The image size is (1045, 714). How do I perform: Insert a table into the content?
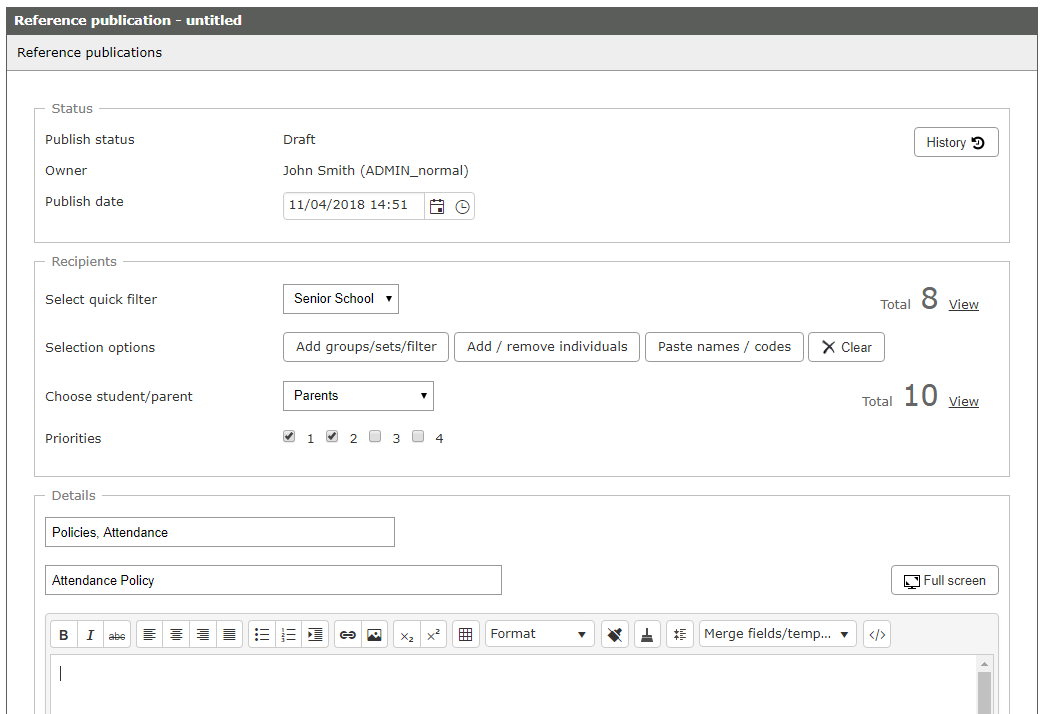coord(465,633)
